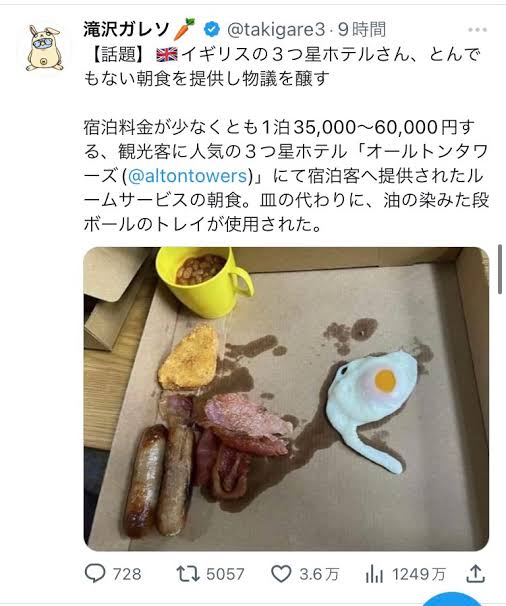
Task: Open the rabbit profile avatar
Action: pos(44,48)
